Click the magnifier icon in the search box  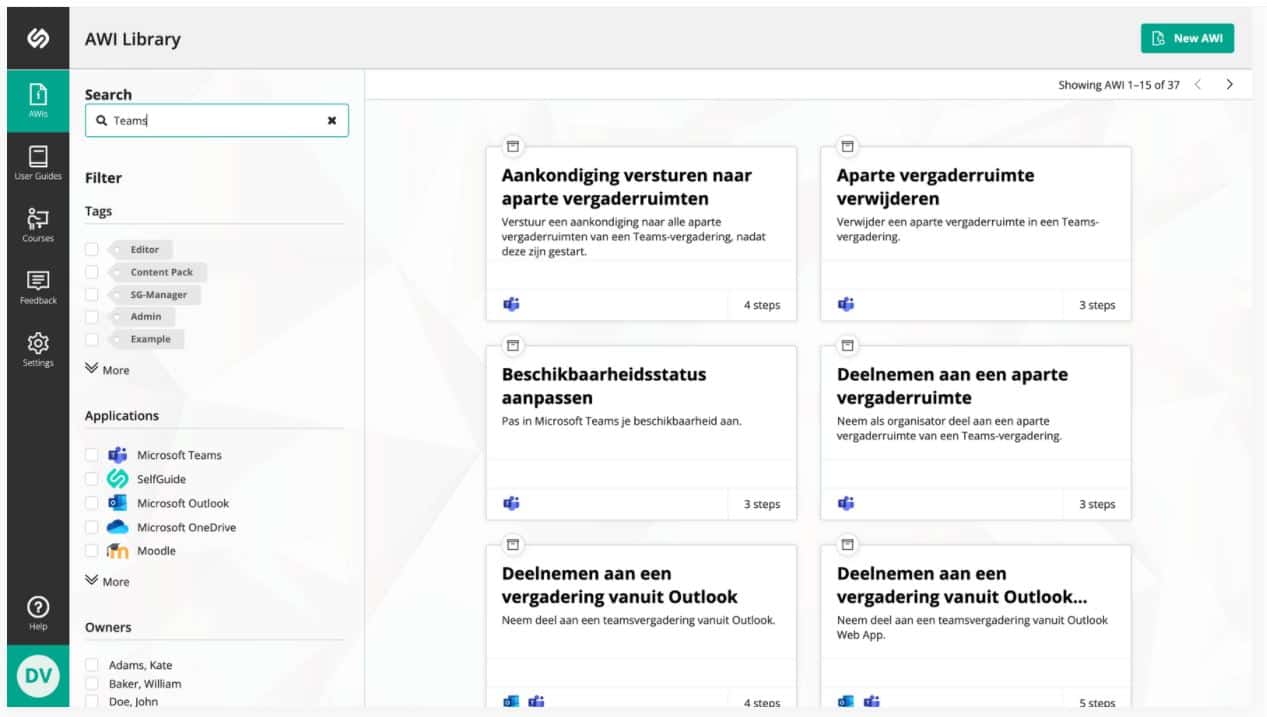click(x=101, y=120)
